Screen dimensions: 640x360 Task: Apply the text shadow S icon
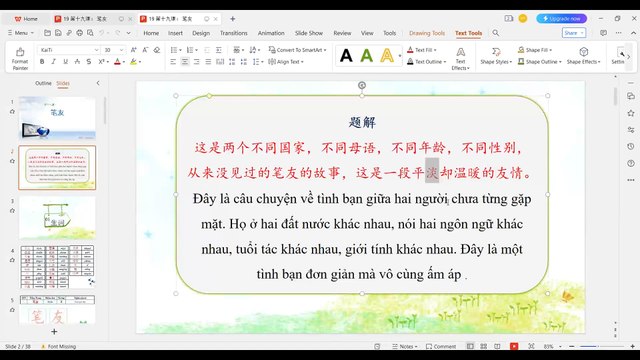click(x=89, y=62)
